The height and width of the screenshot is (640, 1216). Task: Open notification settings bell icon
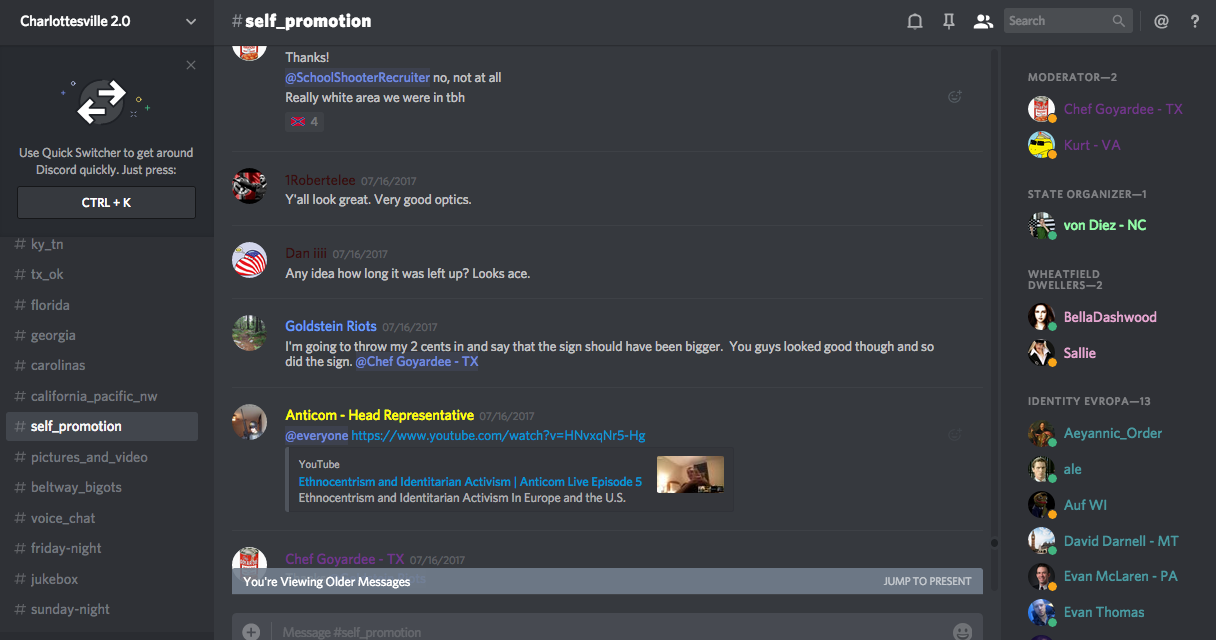tap(914, 21)
